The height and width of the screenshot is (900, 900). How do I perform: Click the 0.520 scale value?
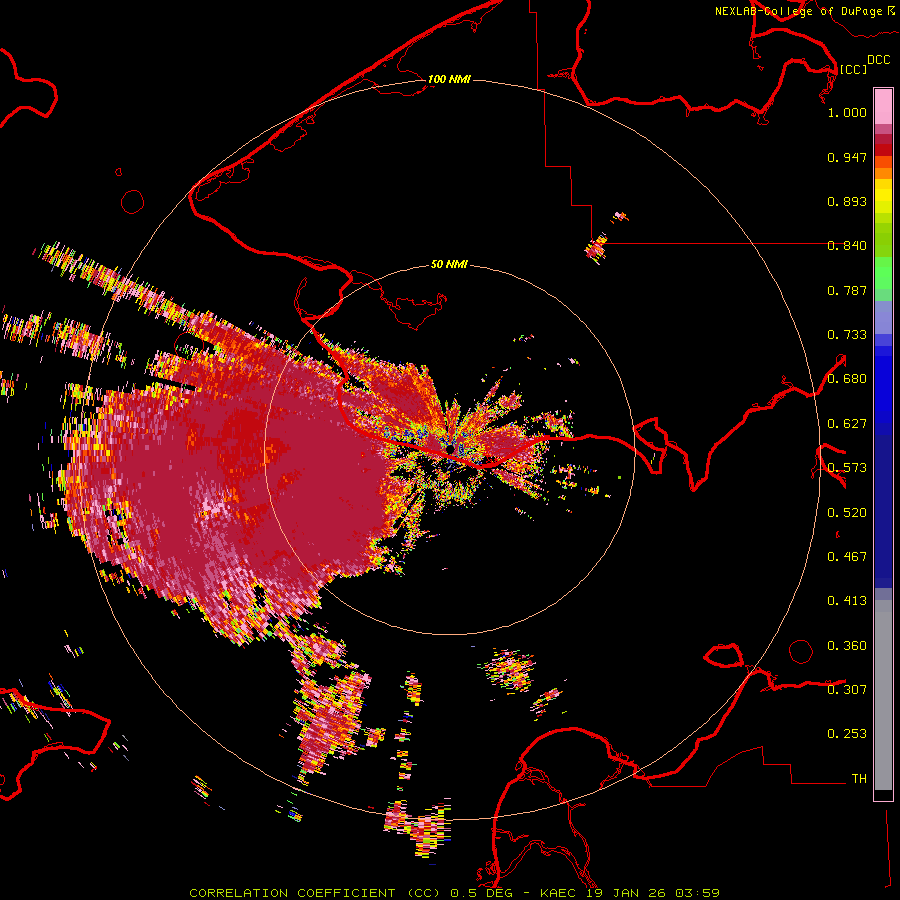point(847,513)
